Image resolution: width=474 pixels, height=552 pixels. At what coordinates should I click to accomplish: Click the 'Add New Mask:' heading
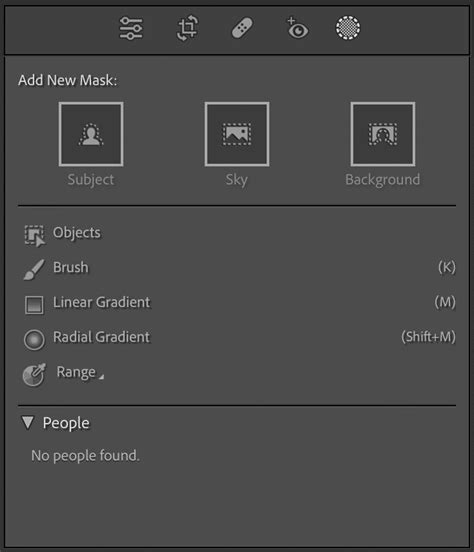coord(68,80)
